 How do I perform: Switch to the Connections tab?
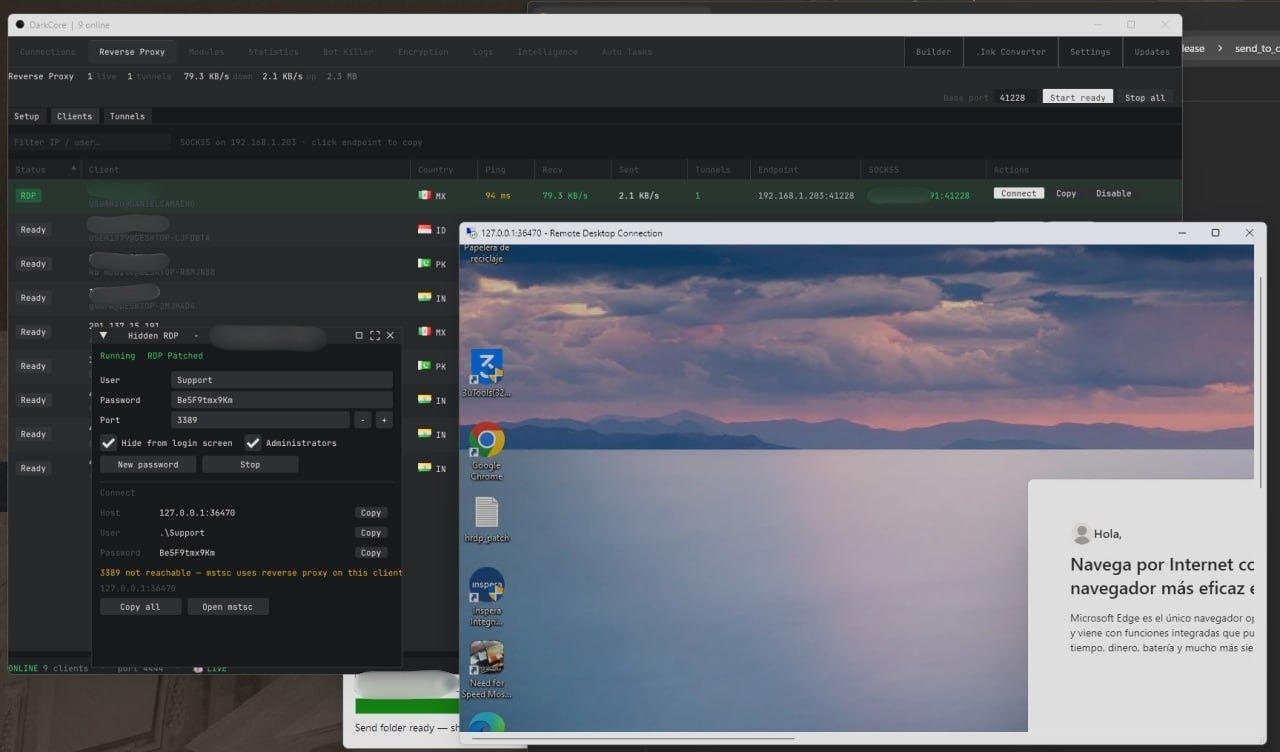(47, 52)
